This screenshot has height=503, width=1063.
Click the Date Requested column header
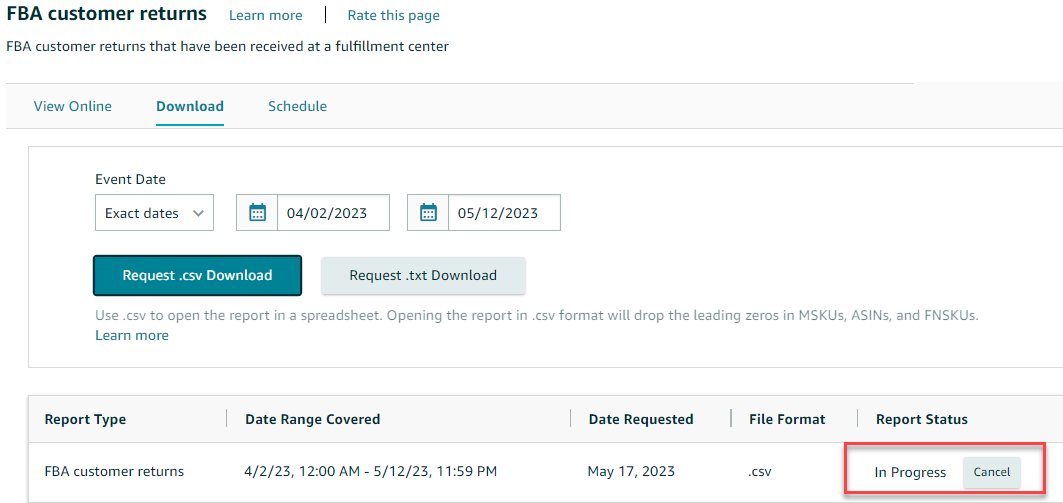tap(641, 419)
